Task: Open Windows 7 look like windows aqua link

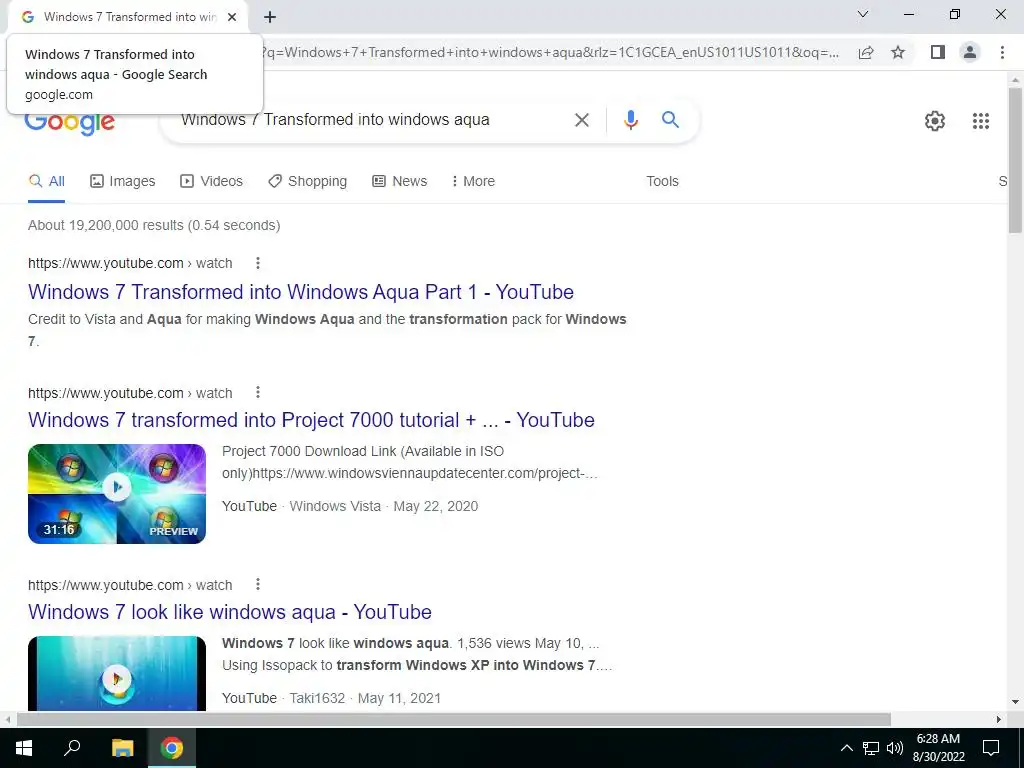Action: coord(230,612)
